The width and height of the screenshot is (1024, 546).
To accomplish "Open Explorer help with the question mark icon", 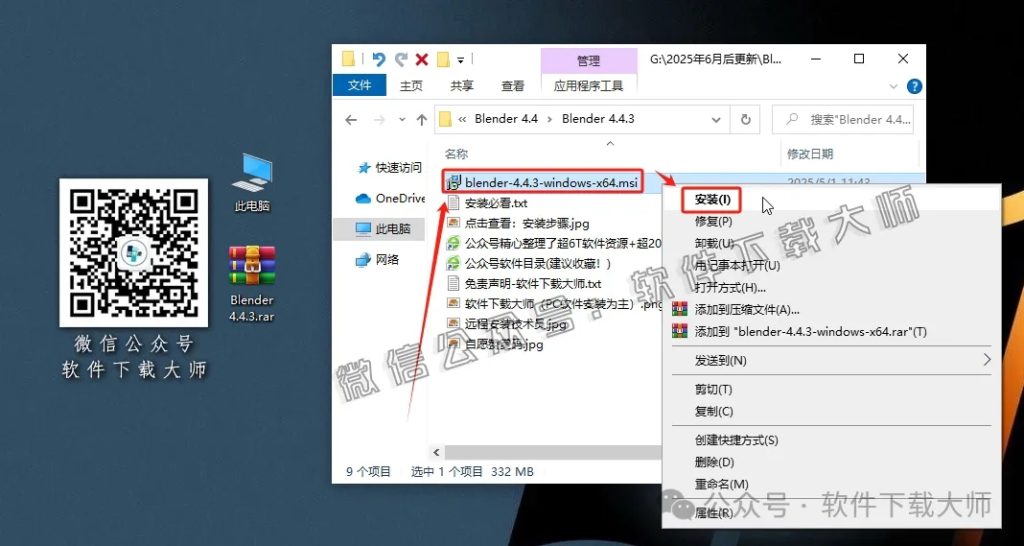I will coord(914,86).
